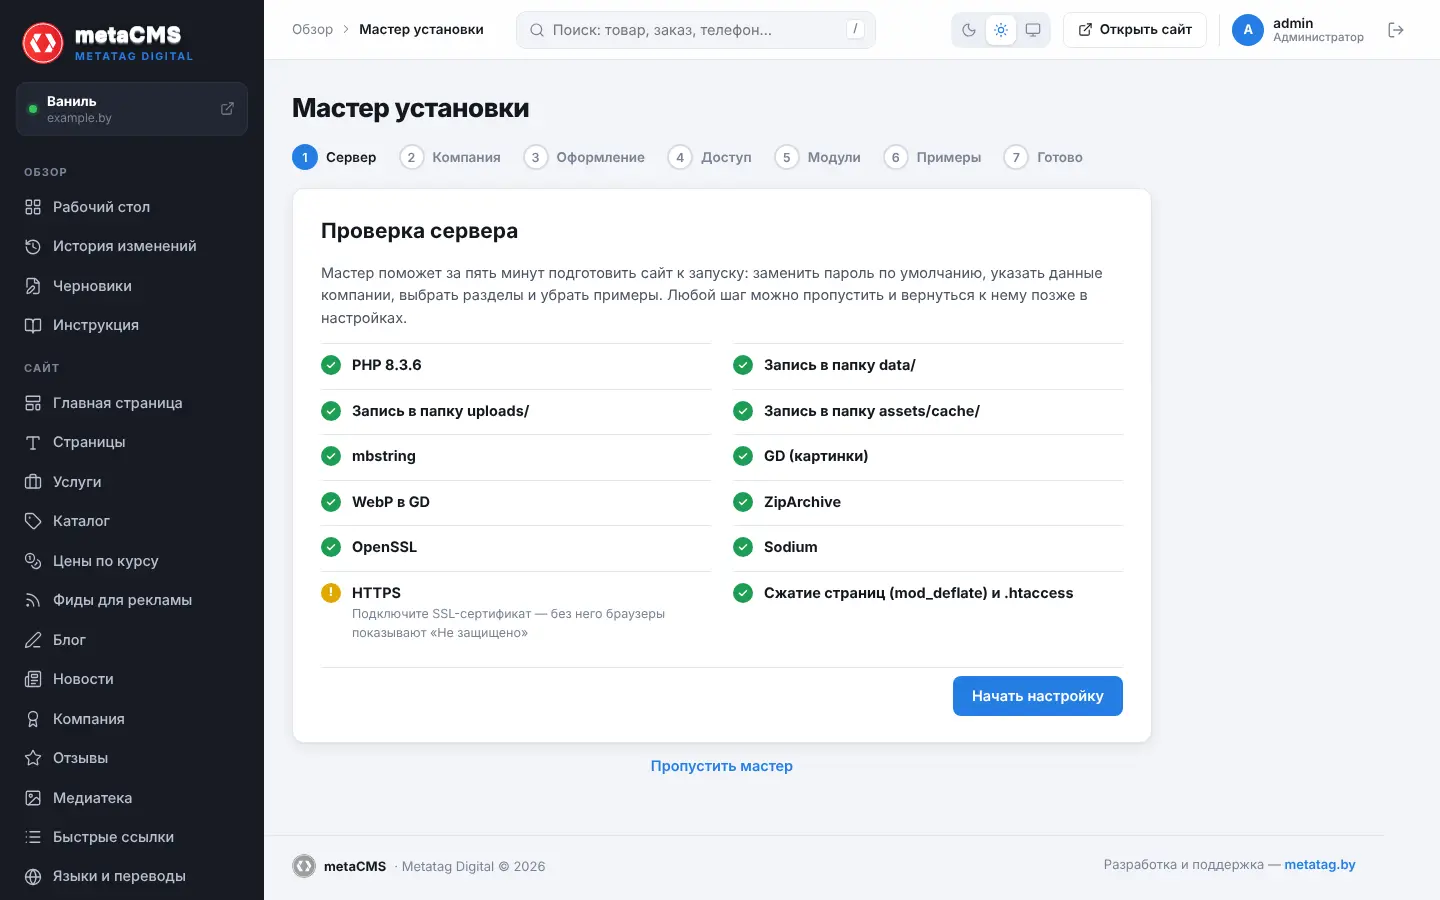Screen dimensions: 1440x900
Task: Click the Главная страница layout icon
Action: [33, 403]
